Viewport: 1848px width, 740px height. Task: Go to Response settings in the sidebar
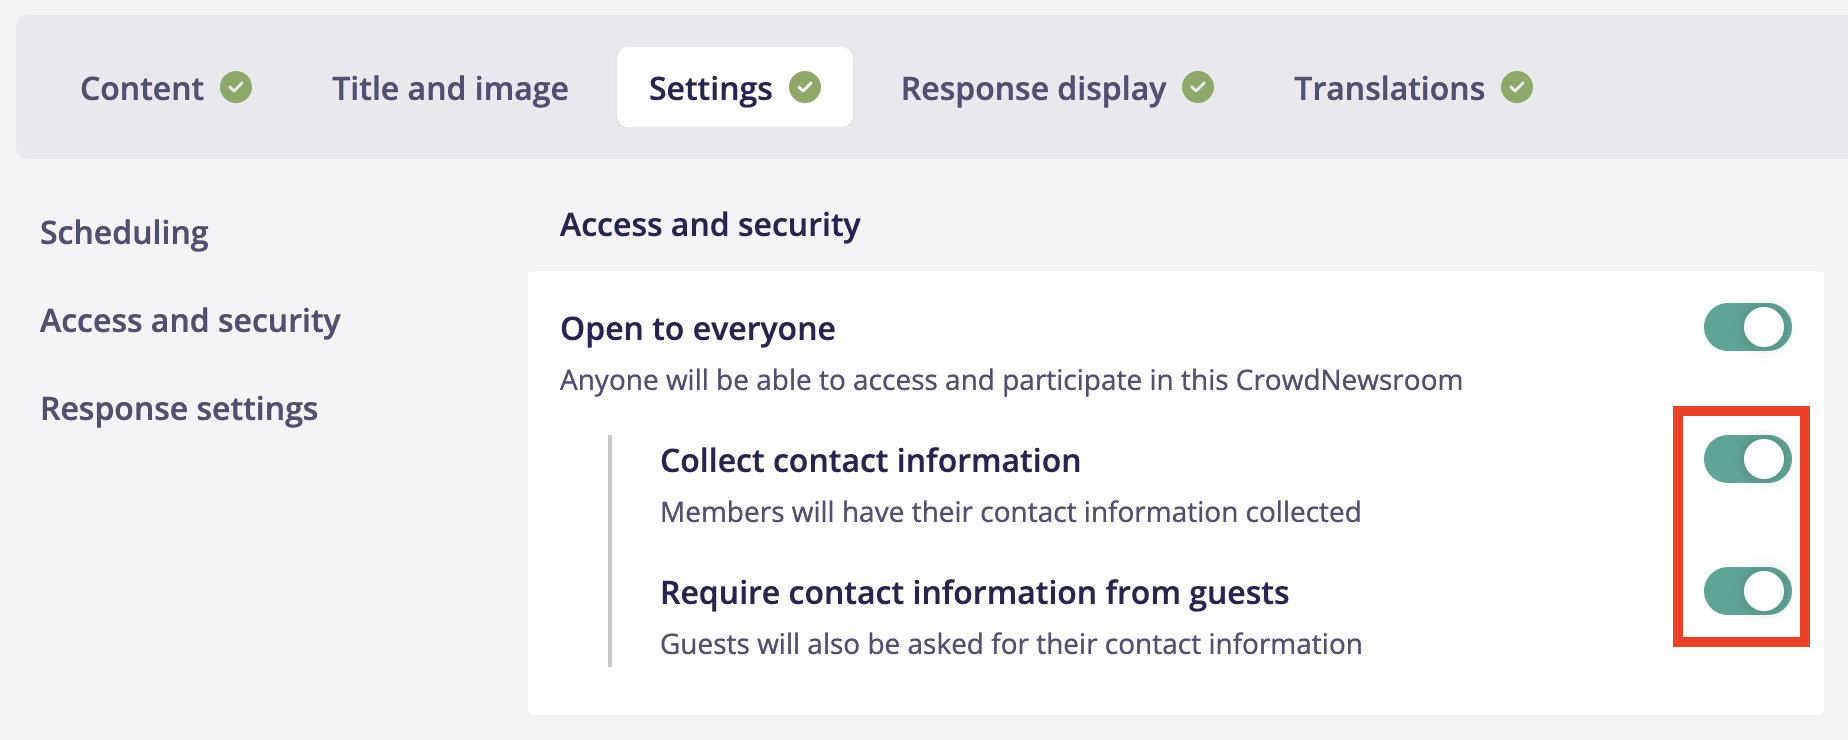point(179,408)
